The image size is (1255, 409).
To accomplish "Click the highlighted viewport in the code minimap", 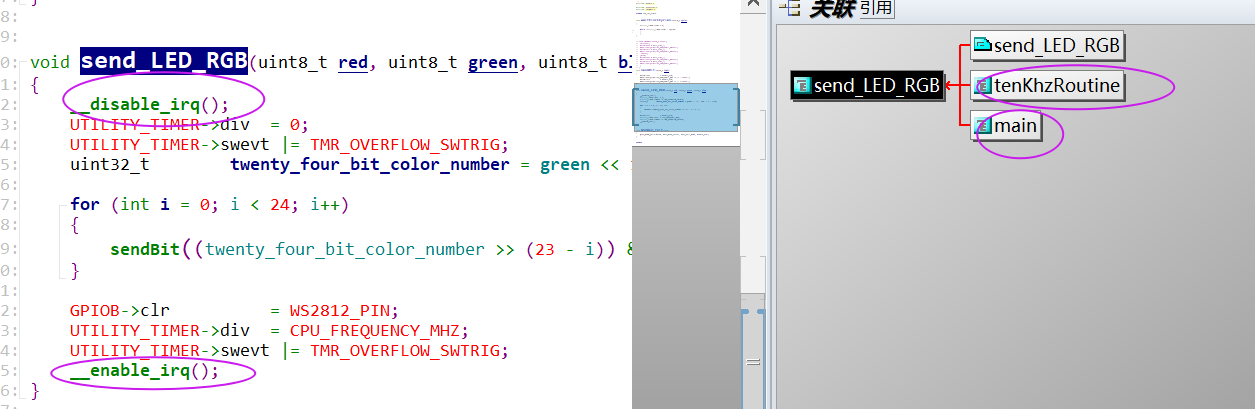I will coord(686,108).
